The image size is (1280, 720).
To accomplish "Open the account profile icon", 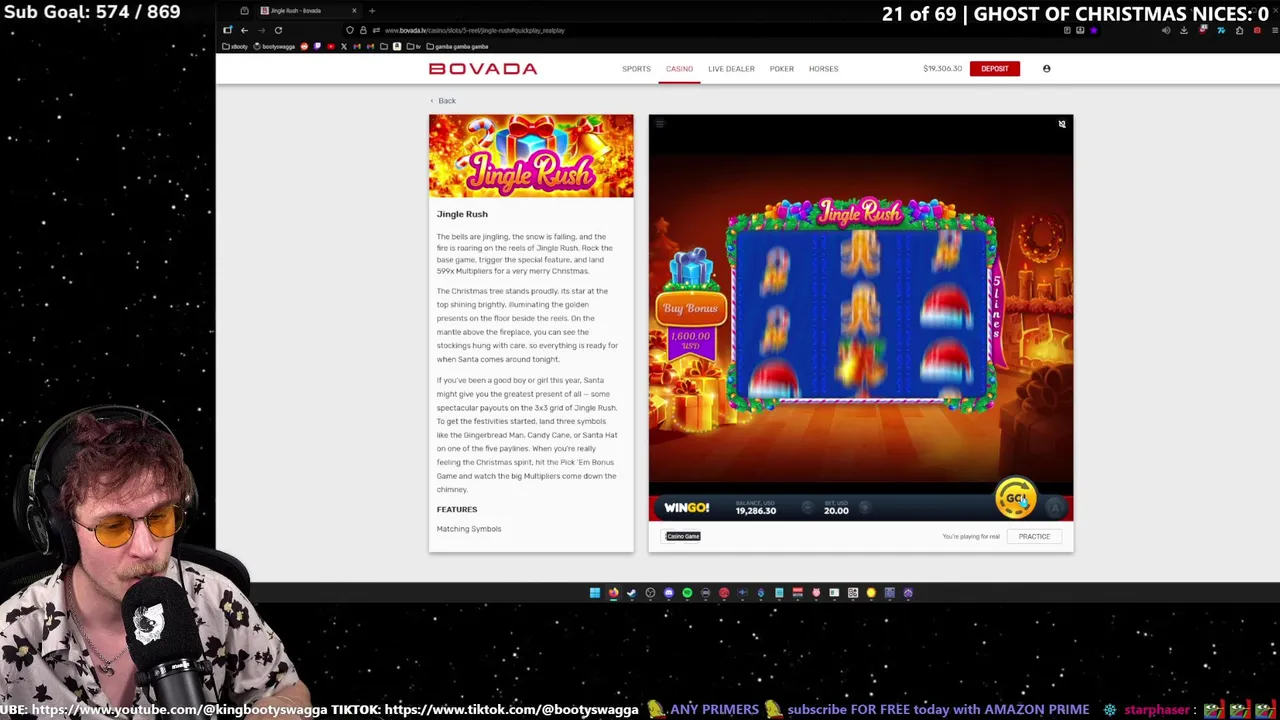I will 1047,69.
